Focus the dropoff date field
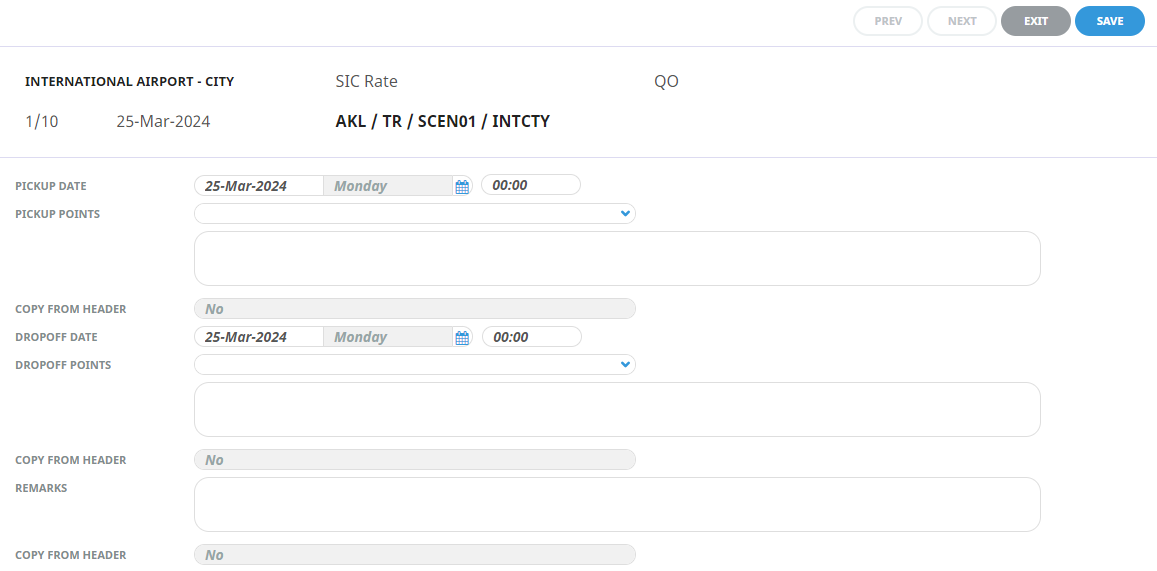This screenshot has width=1157, height=571. [258, 338]
